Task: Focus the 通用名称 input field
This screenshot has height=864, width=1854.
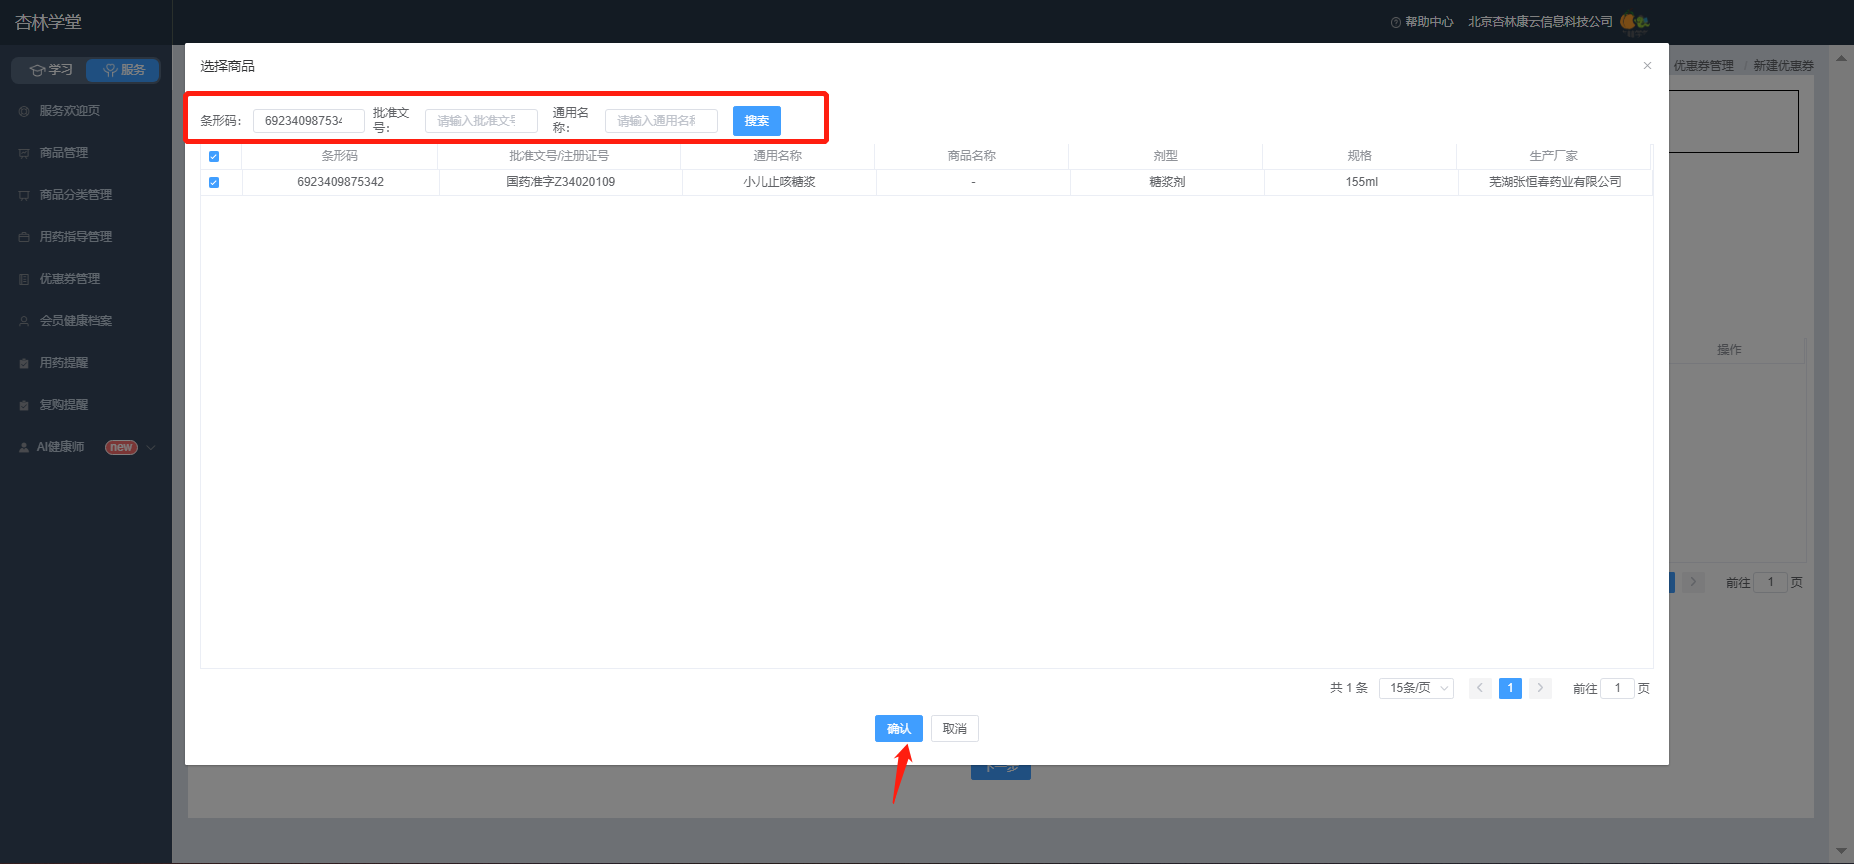Action: pos(661,121)
